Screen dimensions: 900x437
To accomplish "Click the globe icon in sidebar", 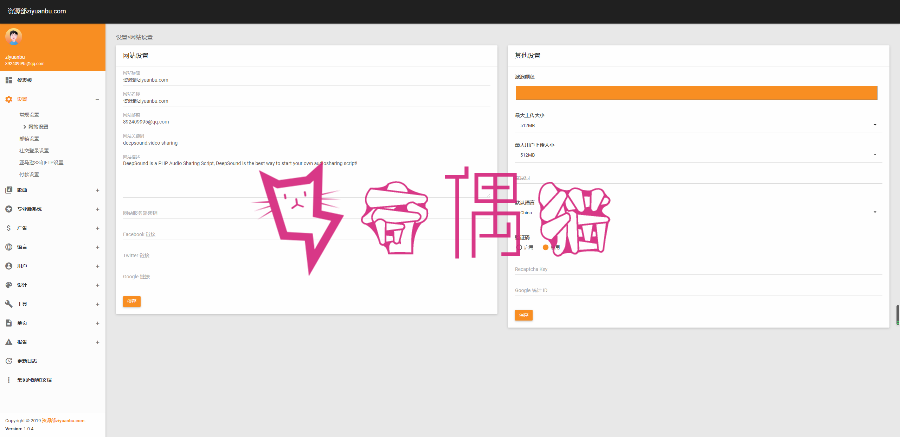I will (x=9, y=247).
